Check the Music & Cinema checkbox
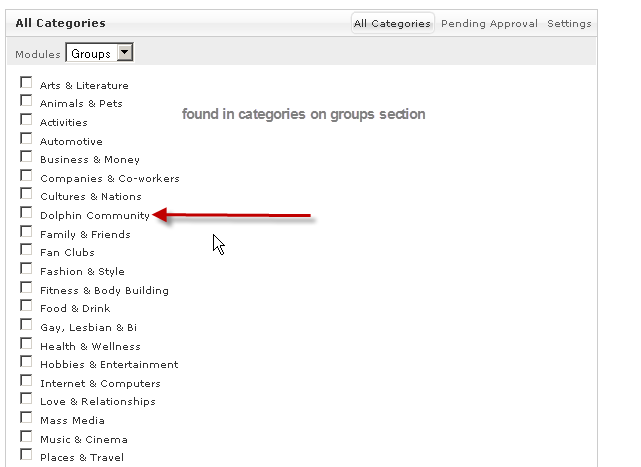 click(x=26, y=438)
